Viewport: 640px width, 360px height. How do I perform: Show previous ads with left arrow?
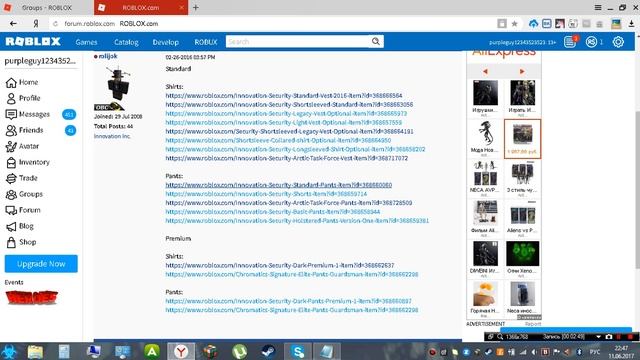tap(485, 71)
